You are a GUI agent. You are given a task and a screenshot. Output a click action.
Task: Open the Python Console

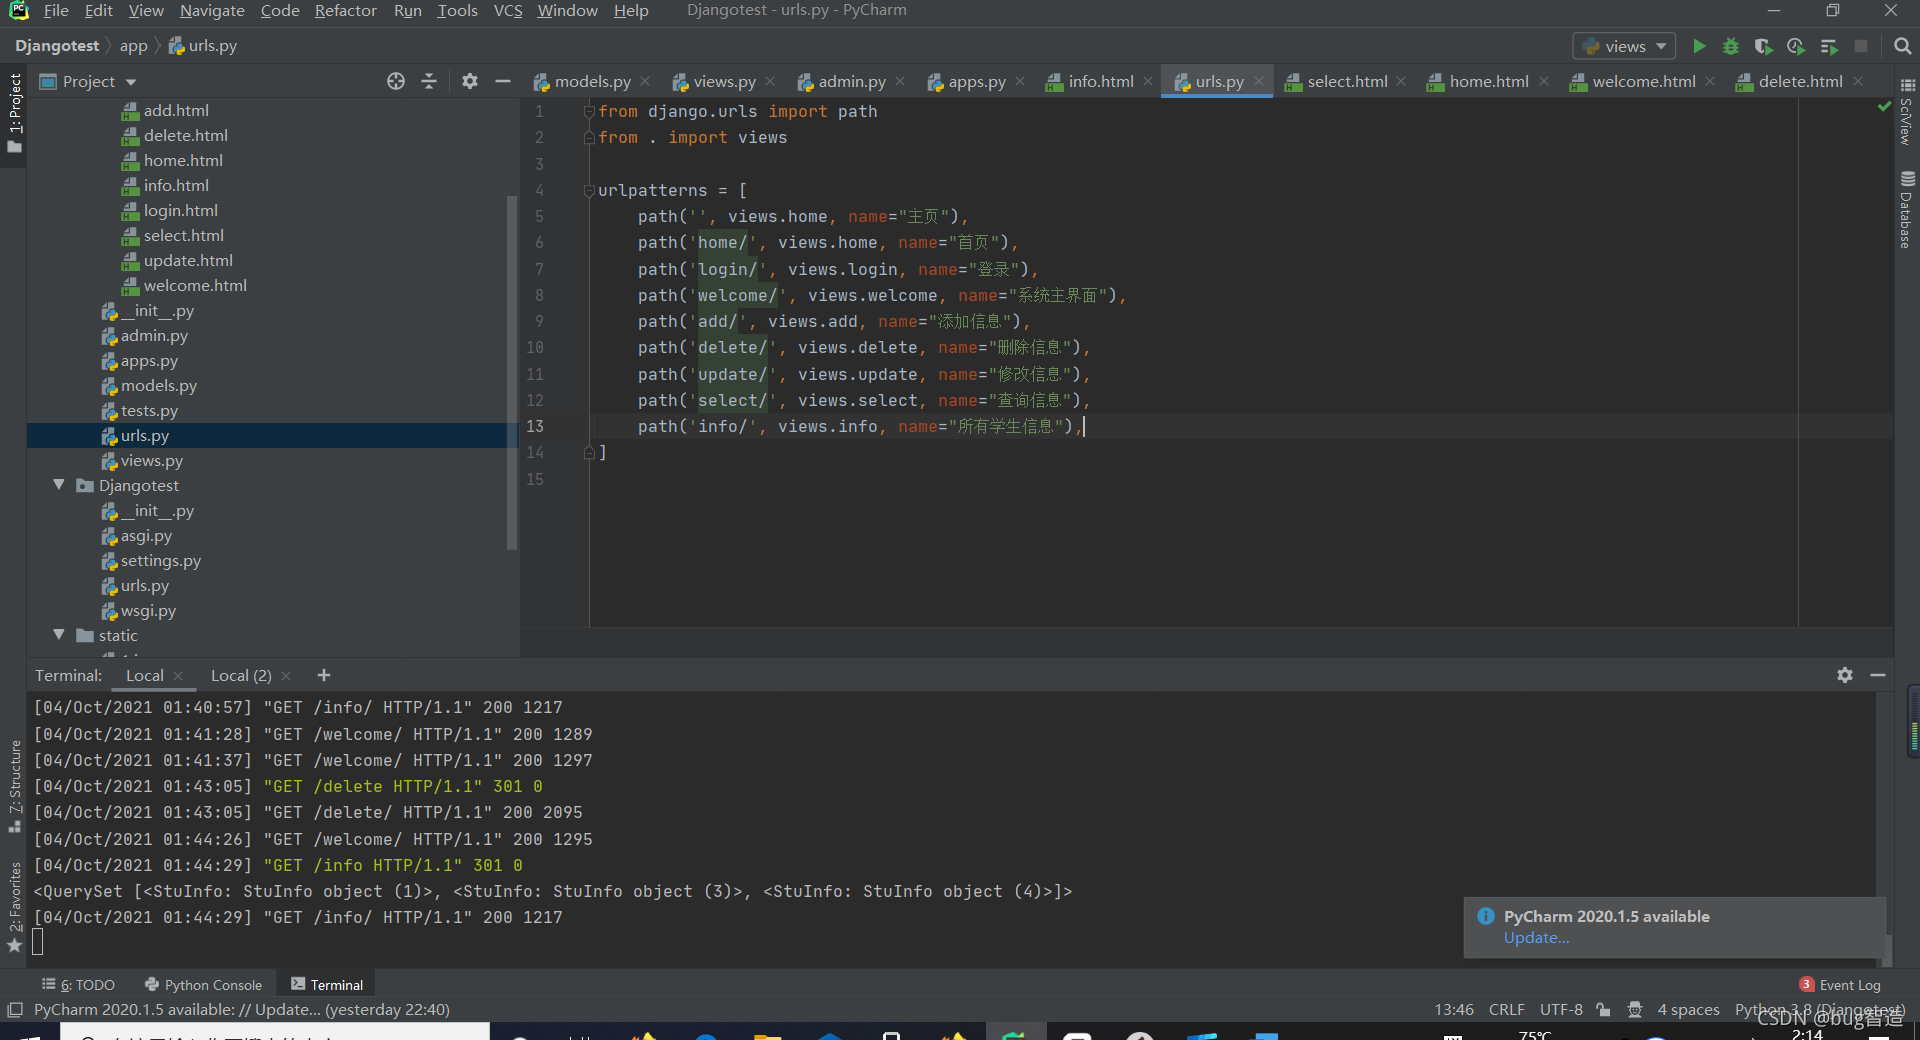[203, 985]
